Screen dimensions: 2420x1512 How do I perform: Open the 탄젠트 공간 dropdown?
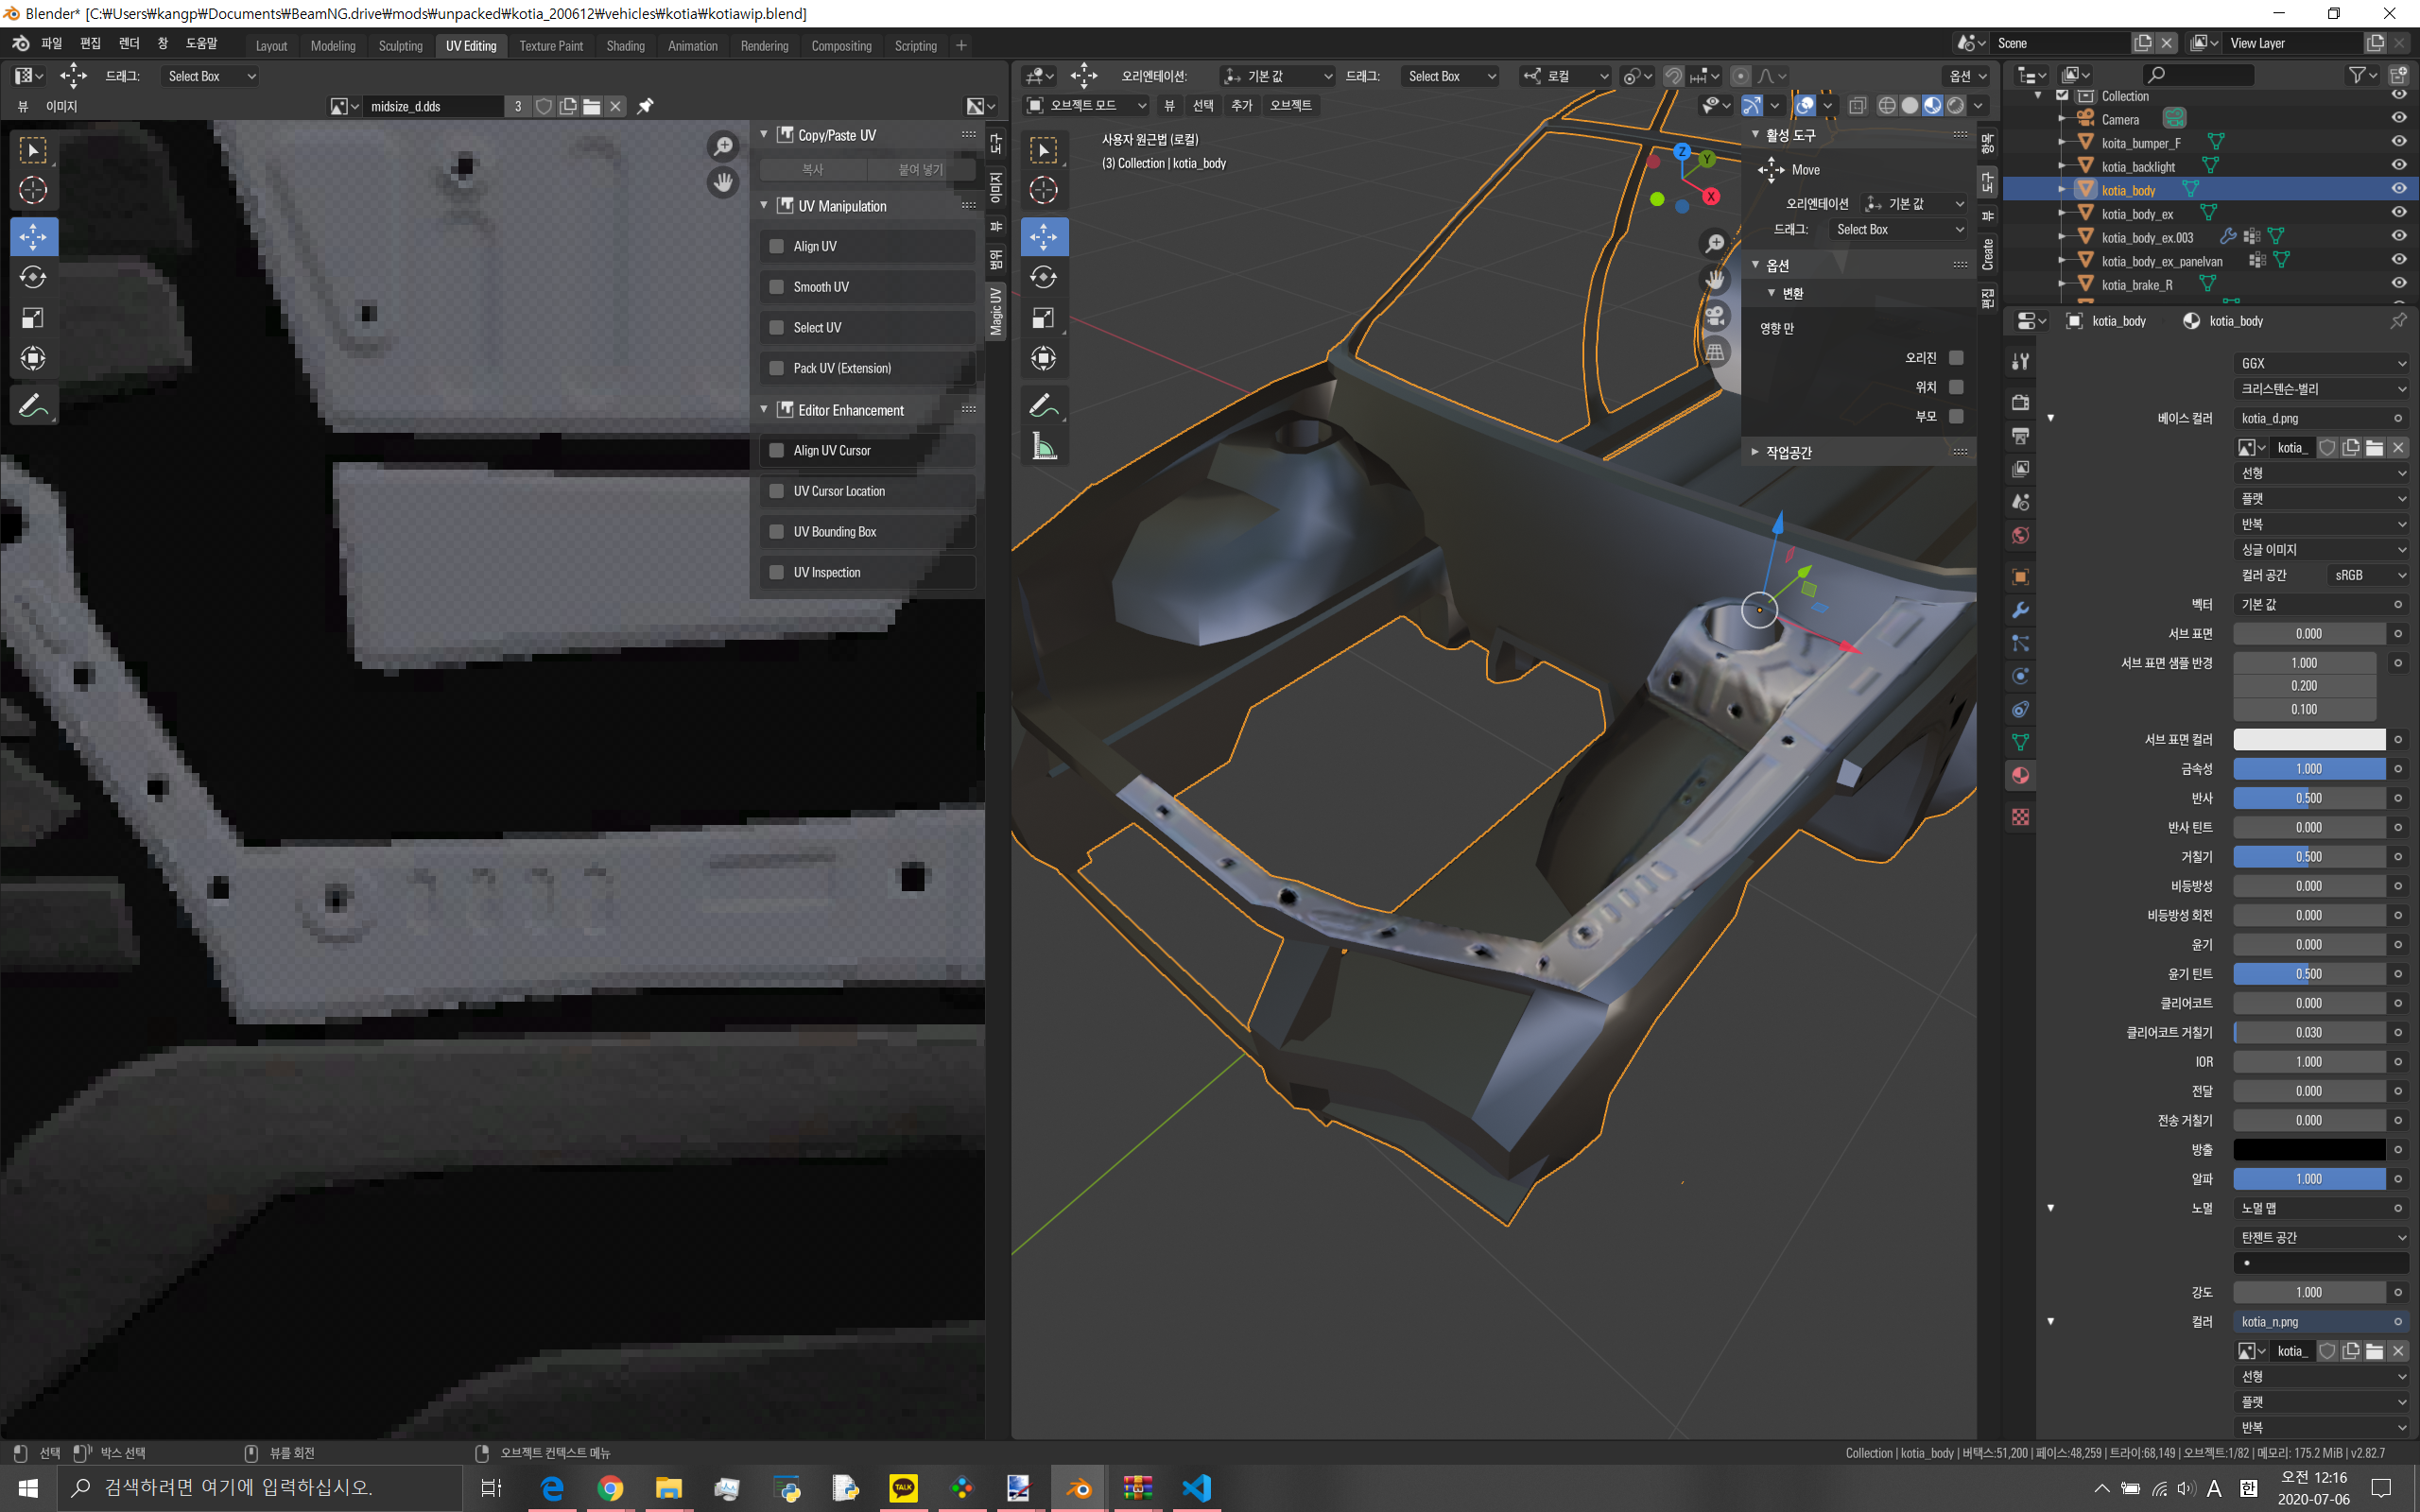[x=2321, y=1237]
